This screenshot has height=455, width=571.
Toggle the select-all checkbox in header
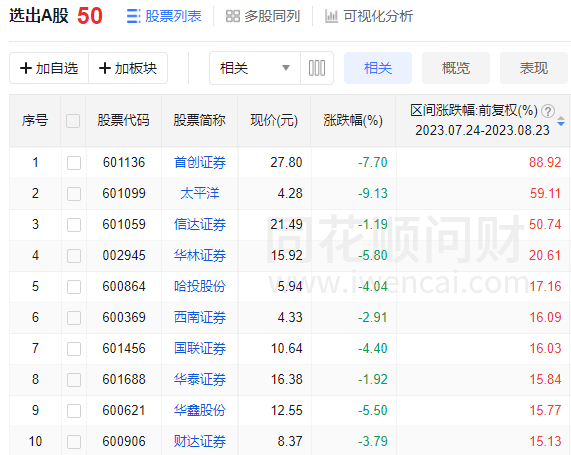coord(73,121)
